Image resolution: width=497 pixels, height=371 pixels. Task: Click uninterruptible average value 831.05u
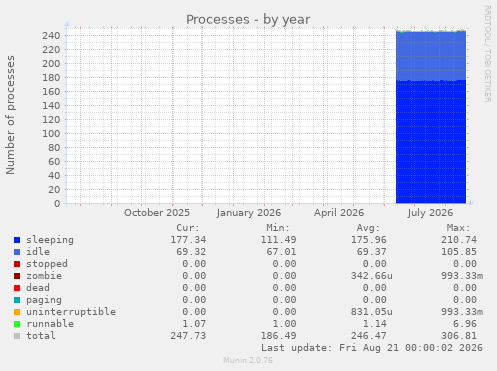(372, 312)
